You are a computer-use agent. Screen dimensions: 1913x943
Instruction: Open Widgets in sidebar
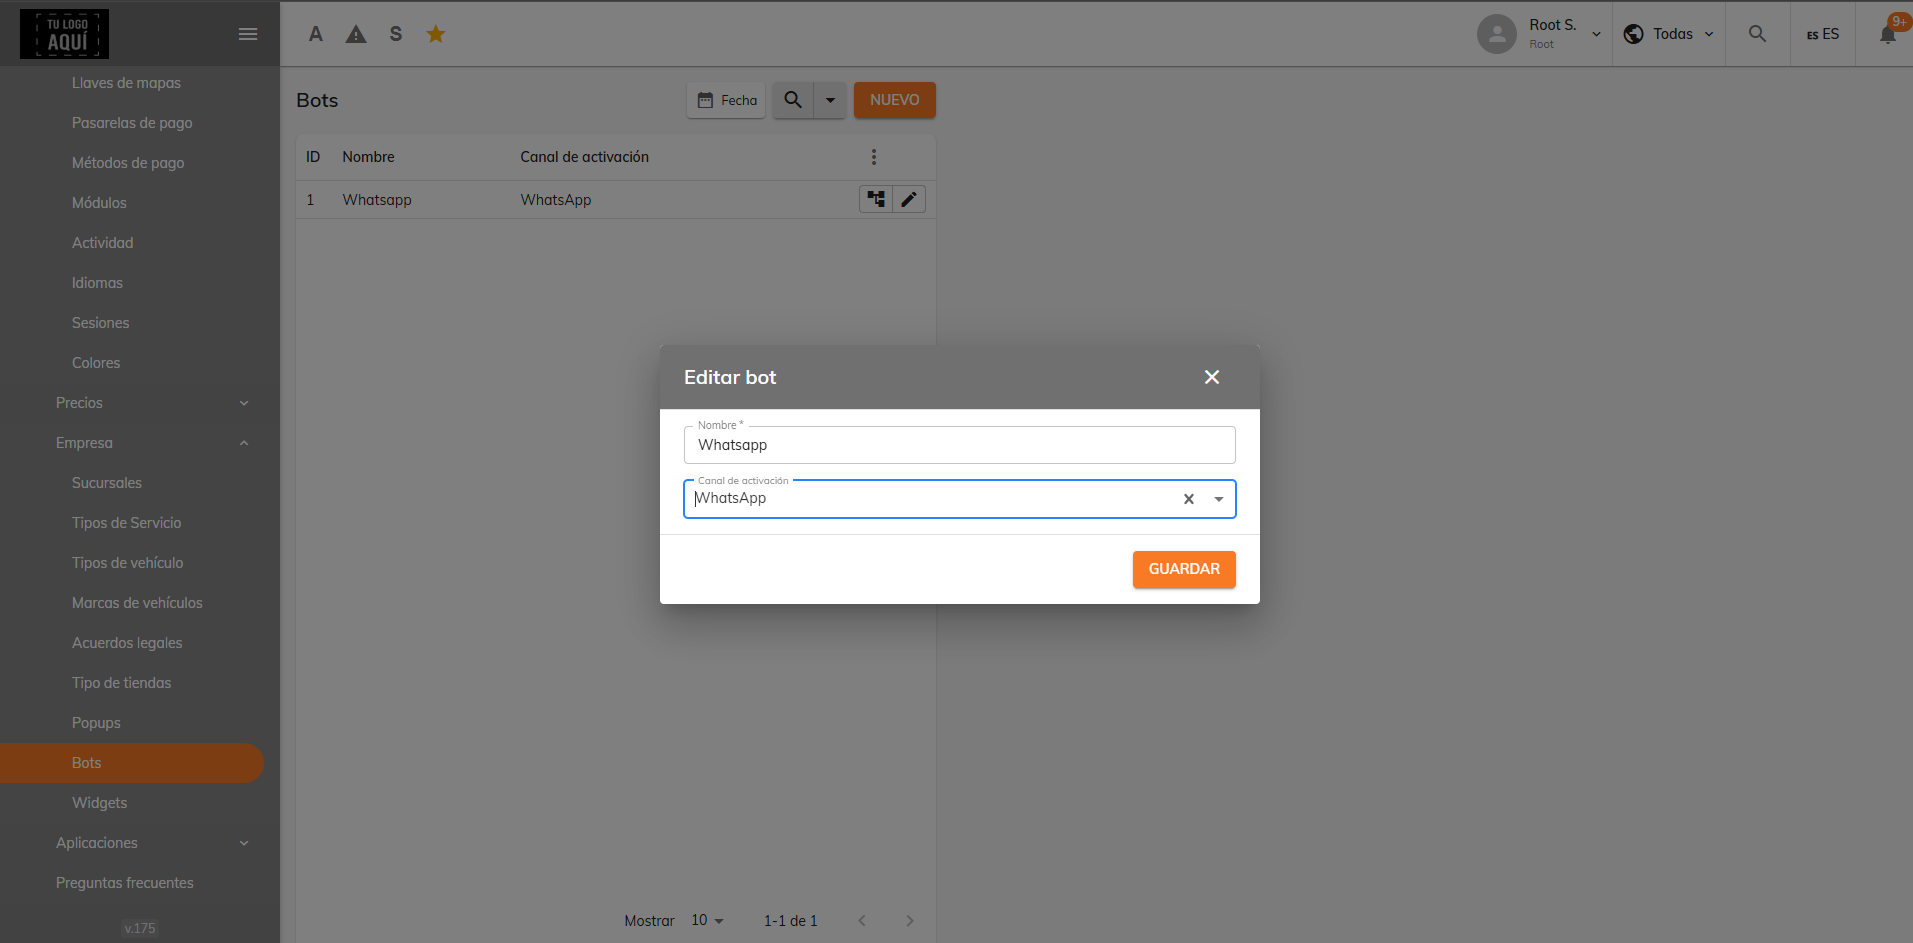[99, 803]
